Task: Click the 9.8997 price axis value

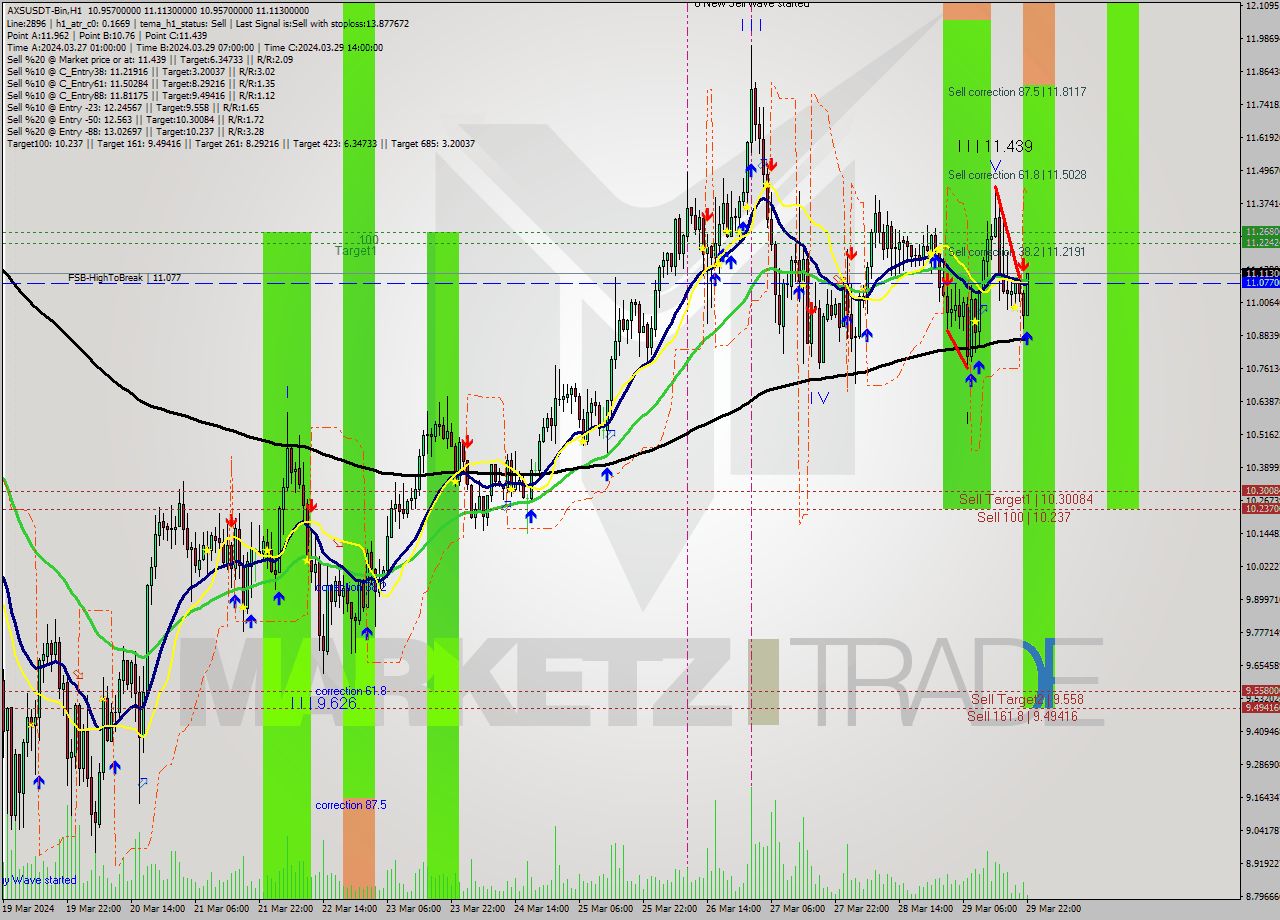Action: [x=1262, y=599]
